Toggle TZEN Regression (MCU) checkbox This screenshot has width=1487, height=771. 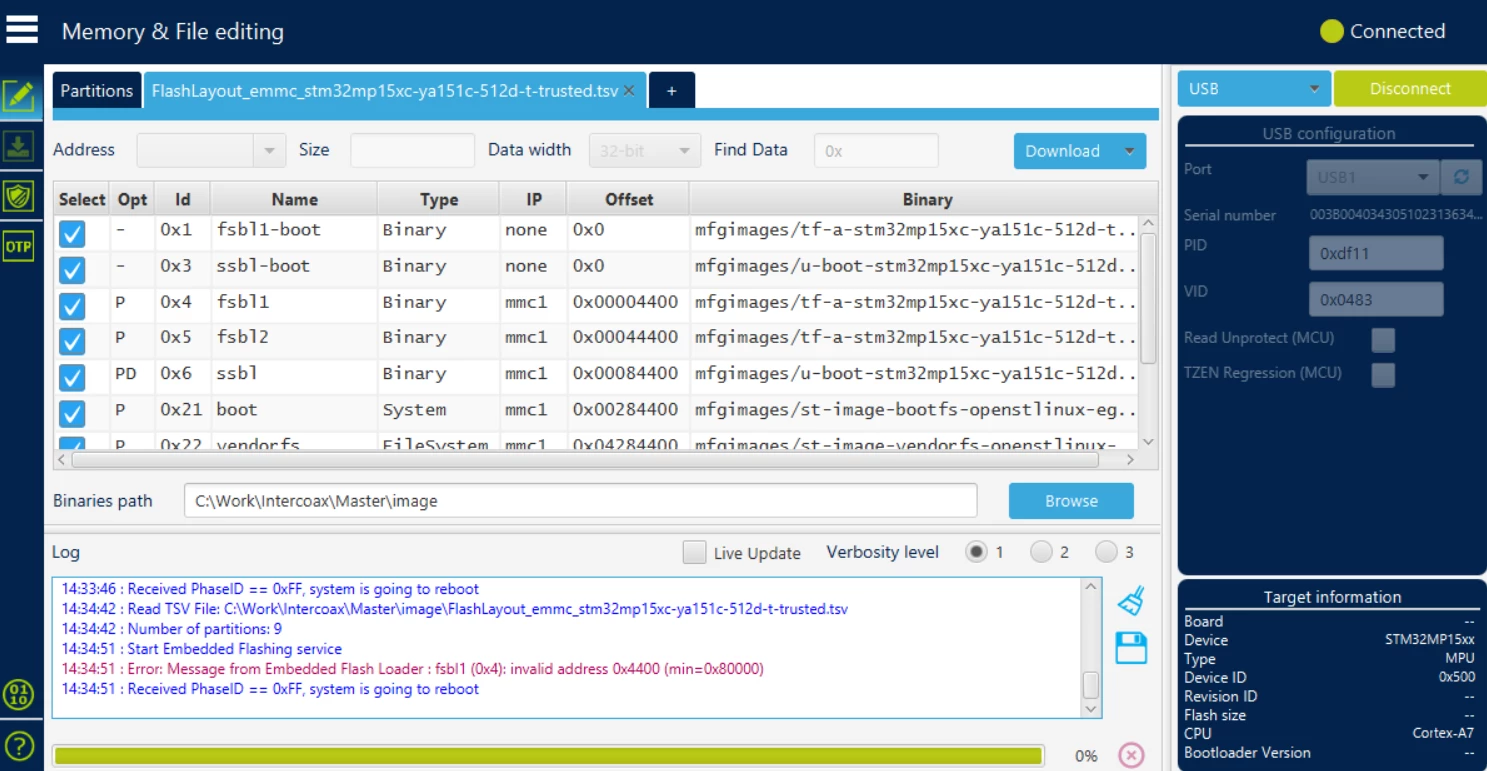1383,375
